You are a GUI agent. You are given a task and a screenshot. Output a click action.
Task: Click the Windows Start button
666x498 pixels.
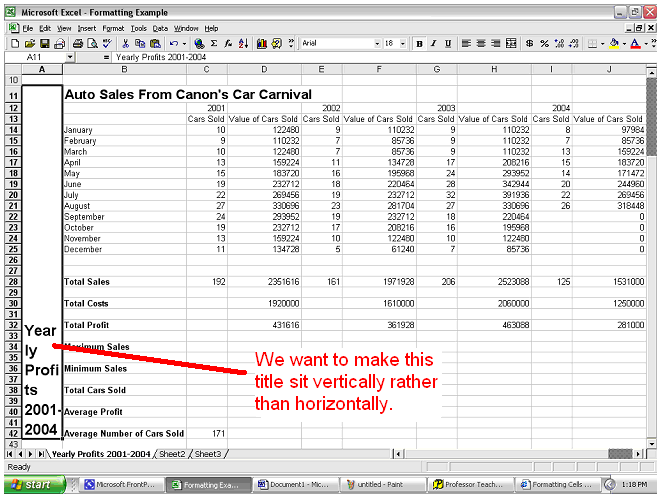point(33,484)
